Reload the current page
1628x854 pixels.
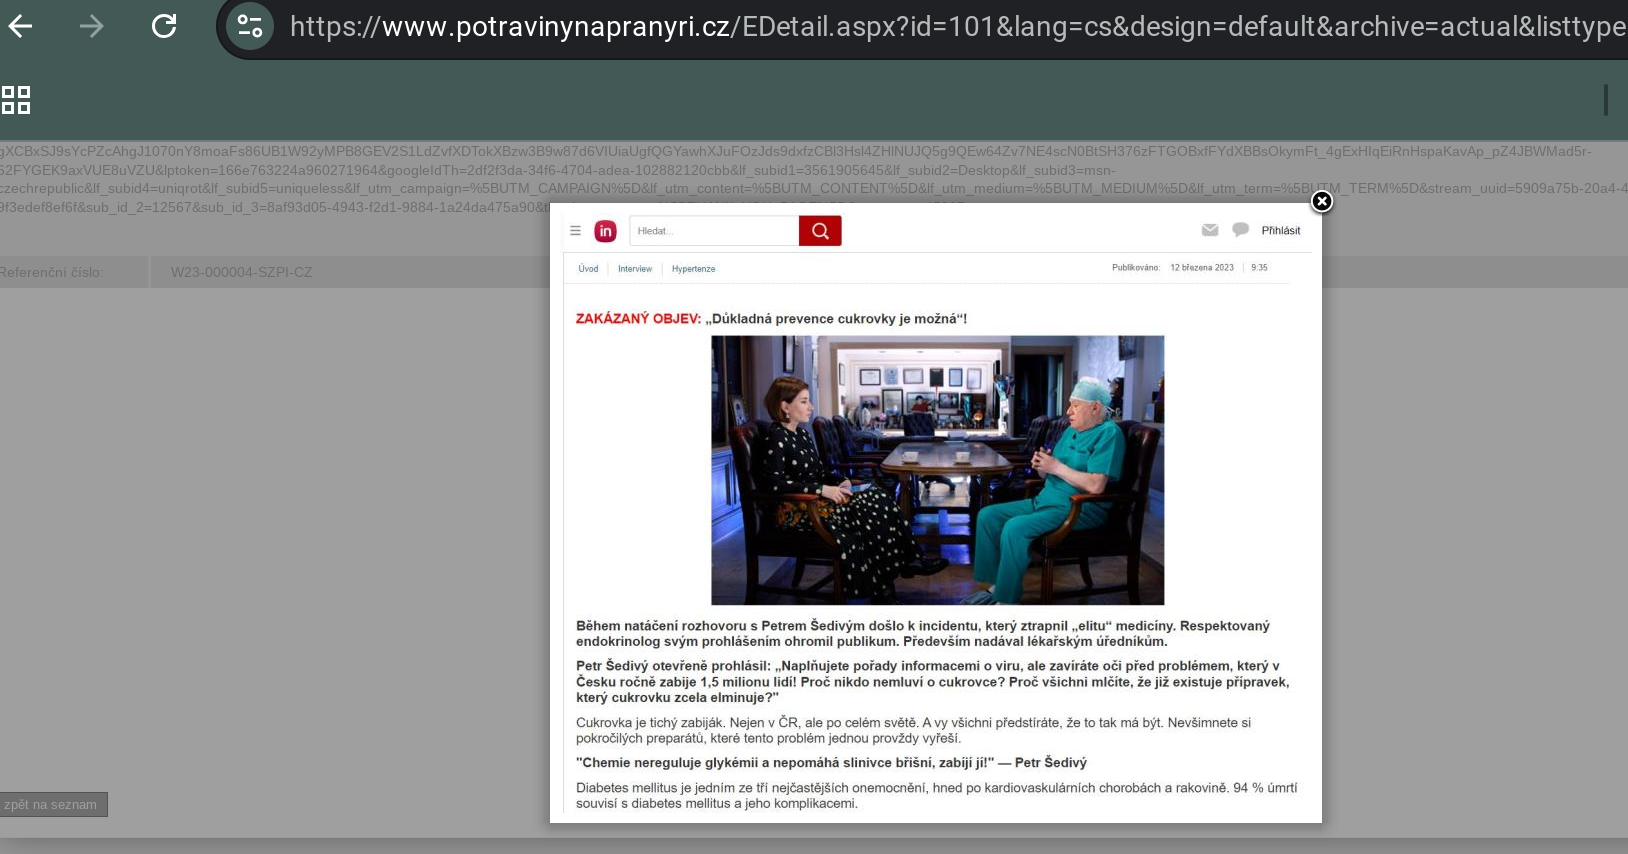point(164,26)
